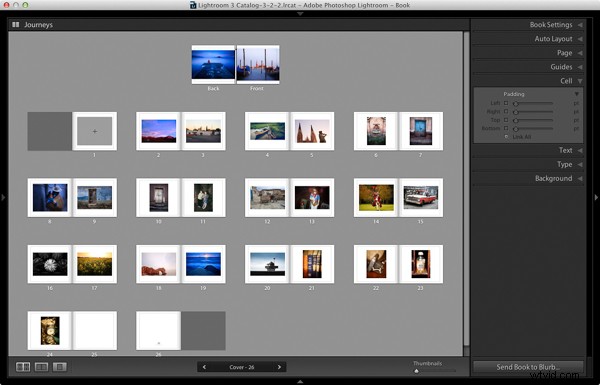600x385 pixels.
Task: Select page 12 thumbnail
Action: [267, 197]
